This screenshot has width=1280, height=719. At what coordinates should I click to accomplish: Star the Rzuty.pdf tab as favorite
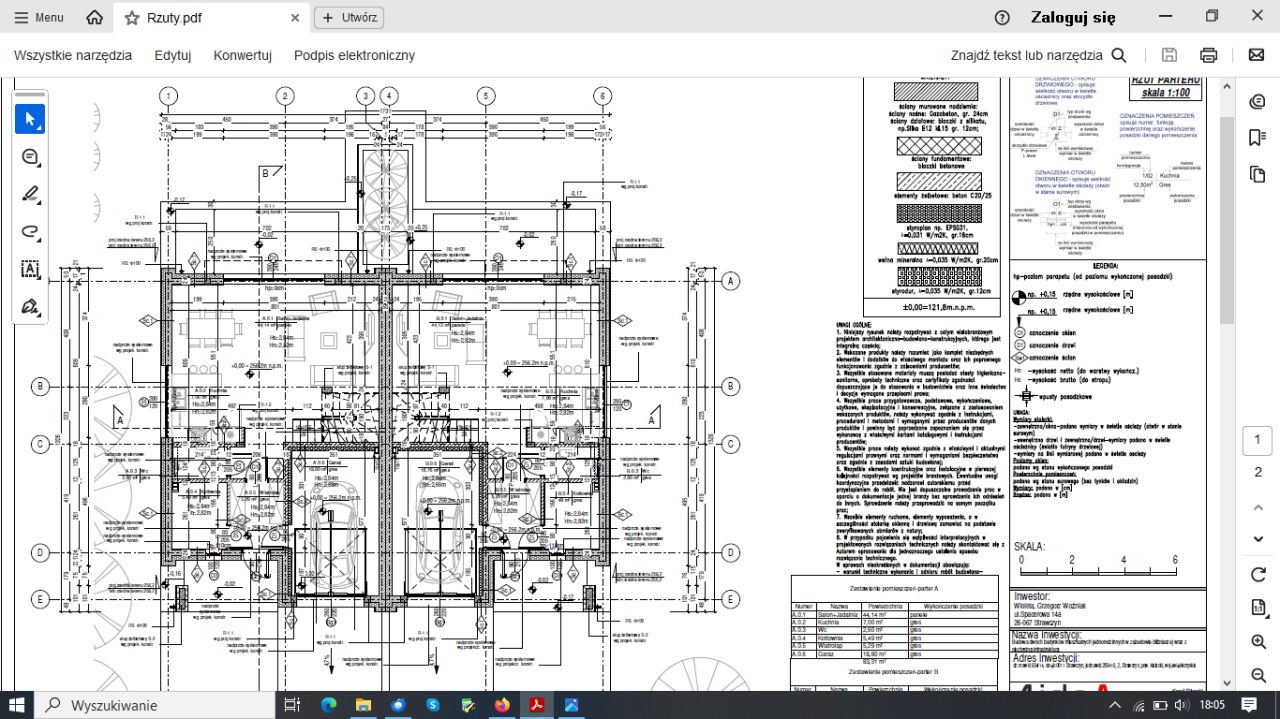click(x=132, y=18)
